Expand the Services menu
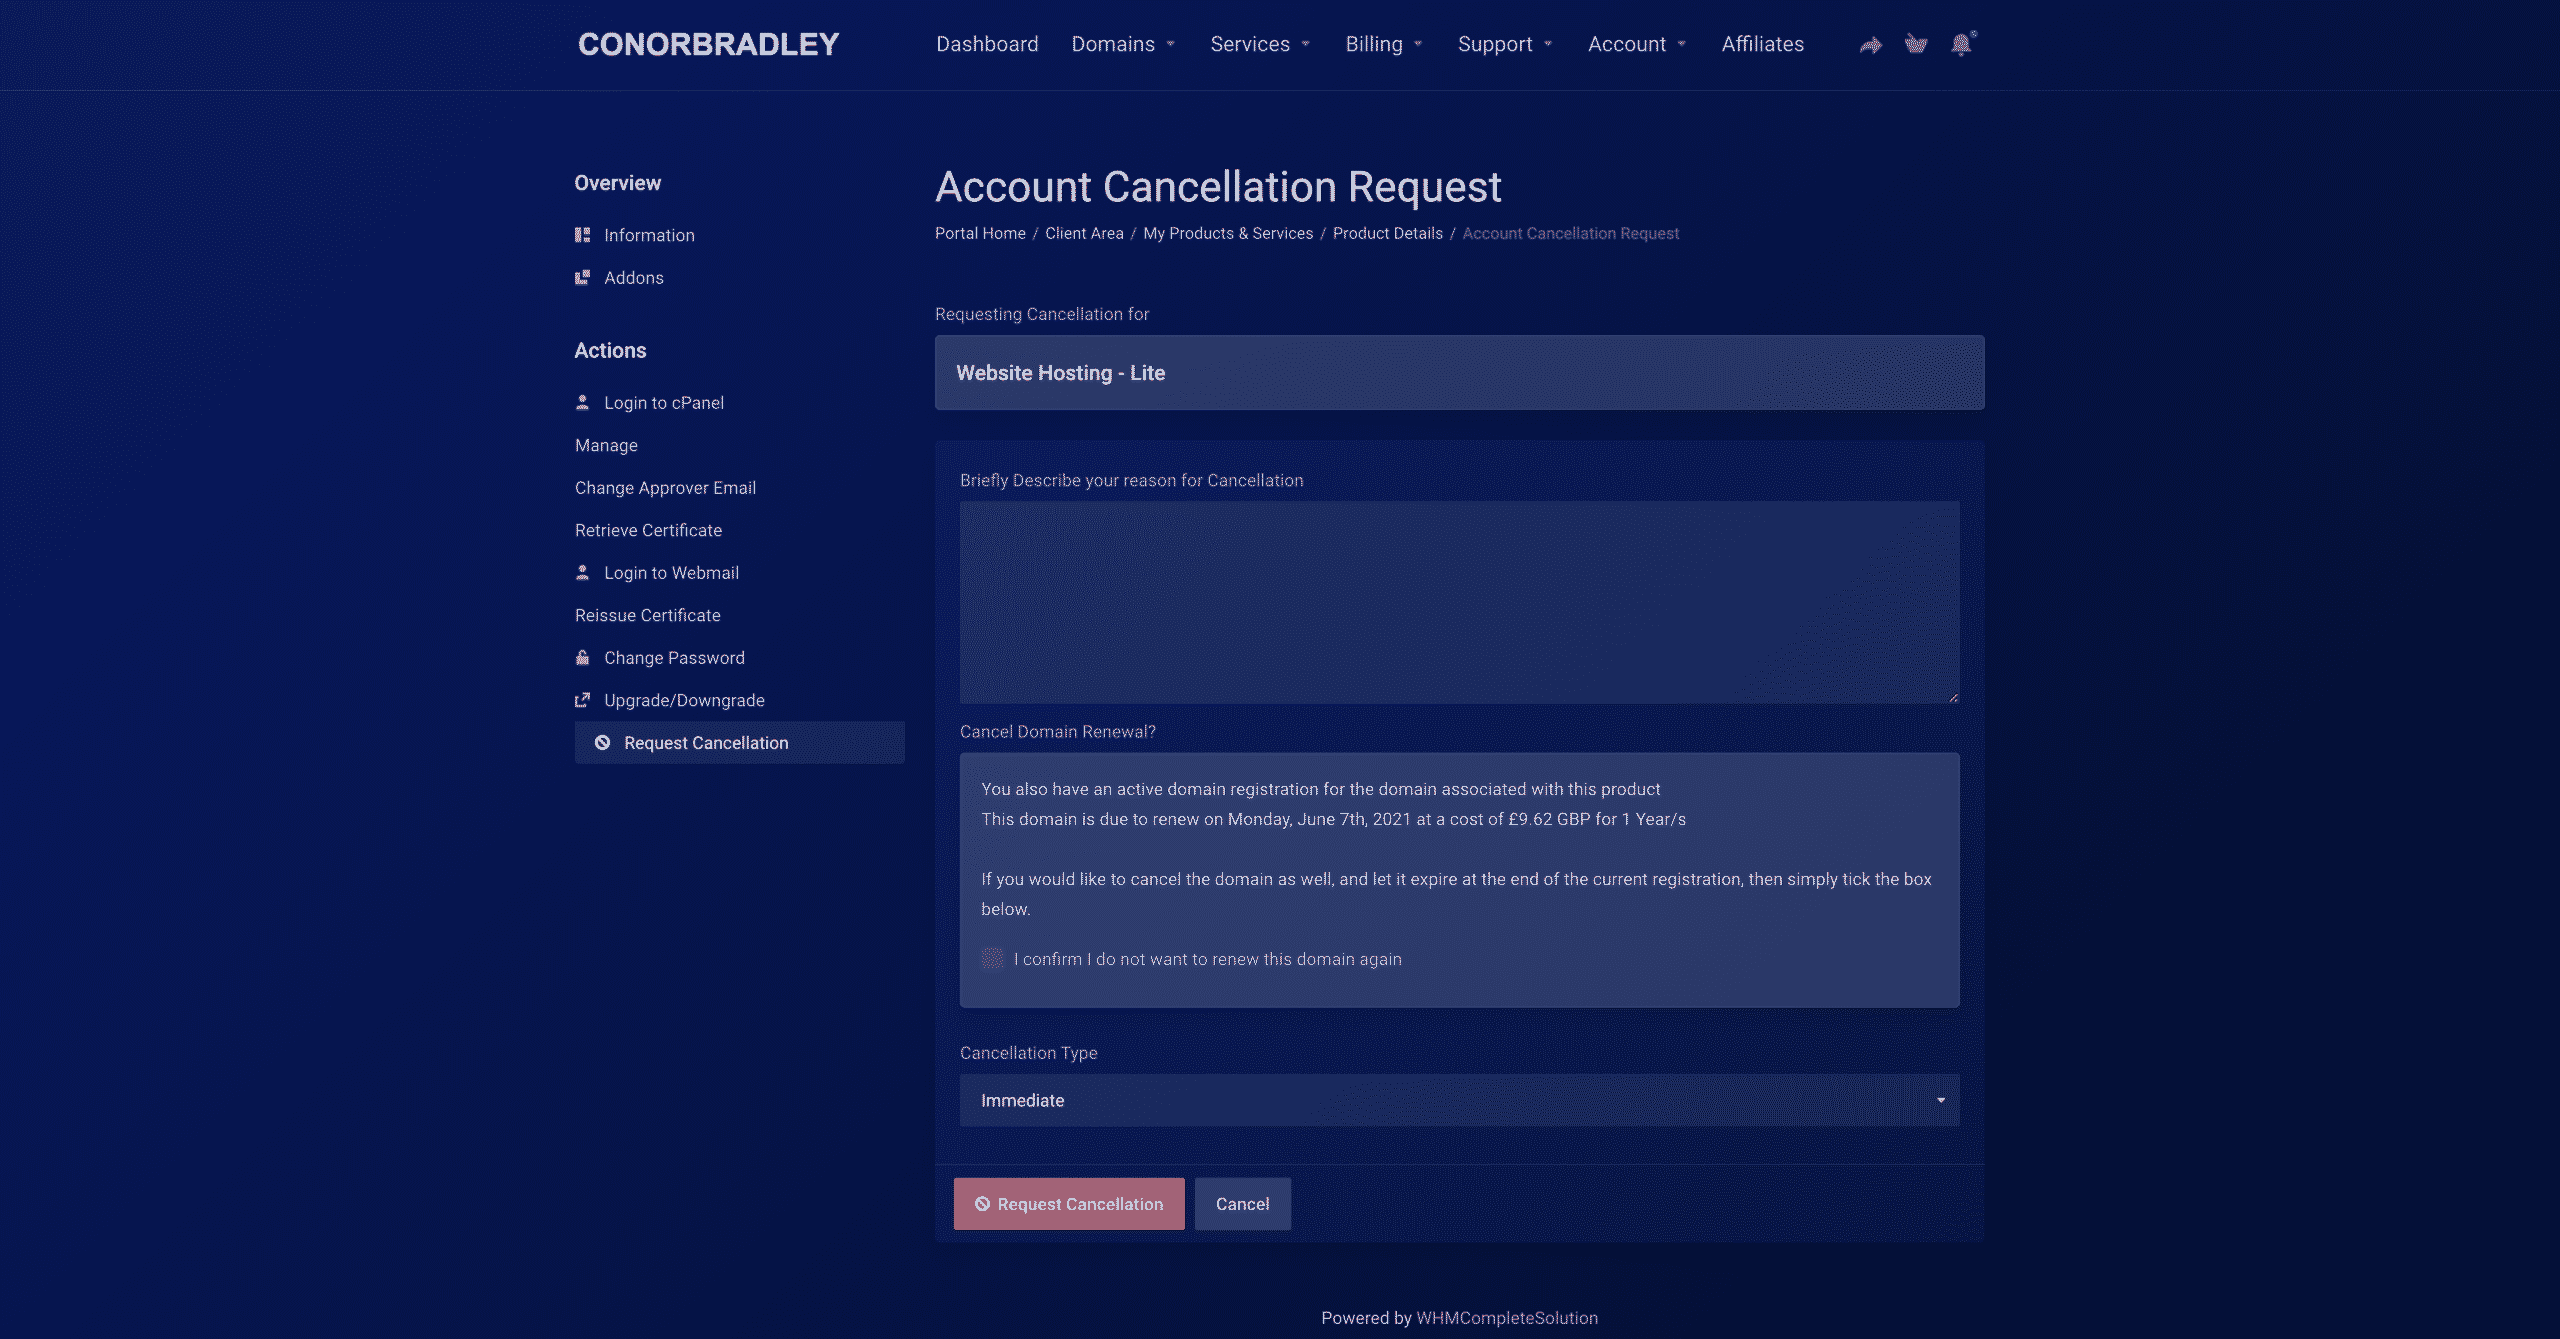2560x1339 pixels. pos(1260,44)
